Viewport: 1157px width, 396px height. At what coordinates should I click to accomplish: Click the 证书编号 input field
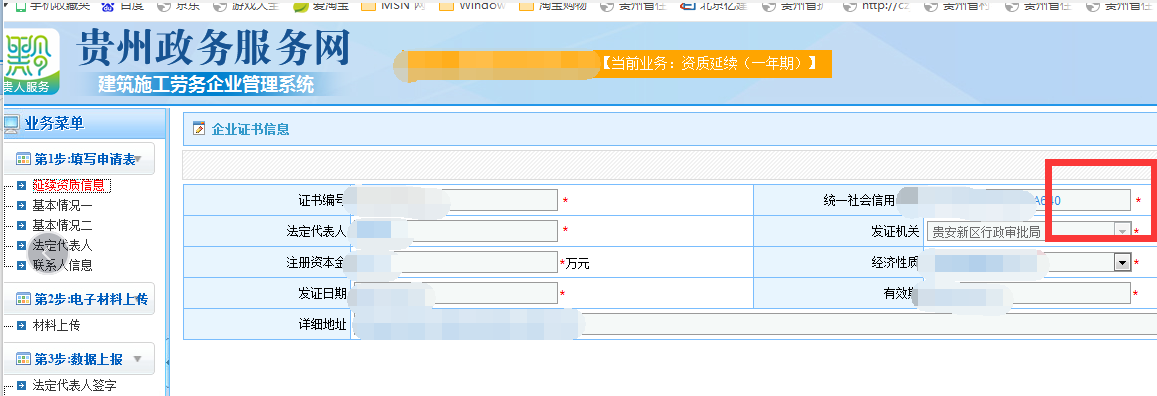[456, 200]
